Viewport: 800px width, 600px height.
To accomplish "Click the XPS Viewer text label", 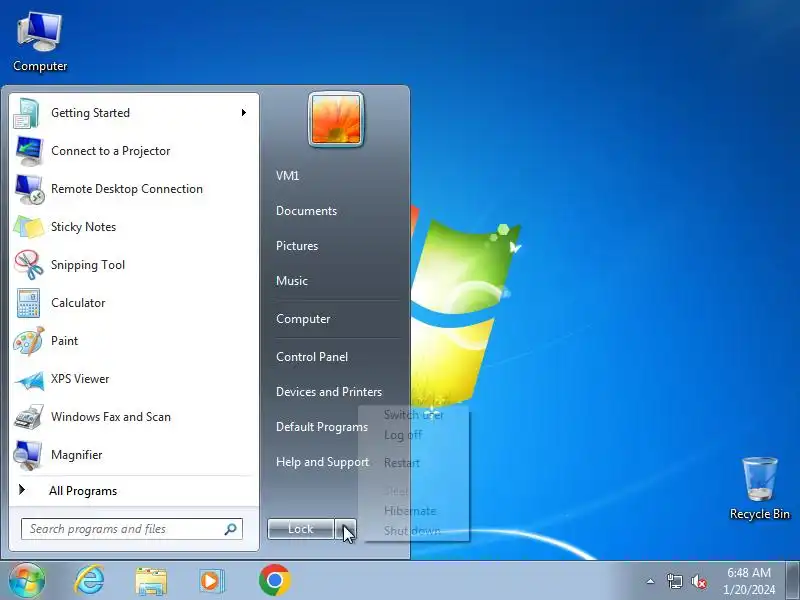I will pos(80,379).
